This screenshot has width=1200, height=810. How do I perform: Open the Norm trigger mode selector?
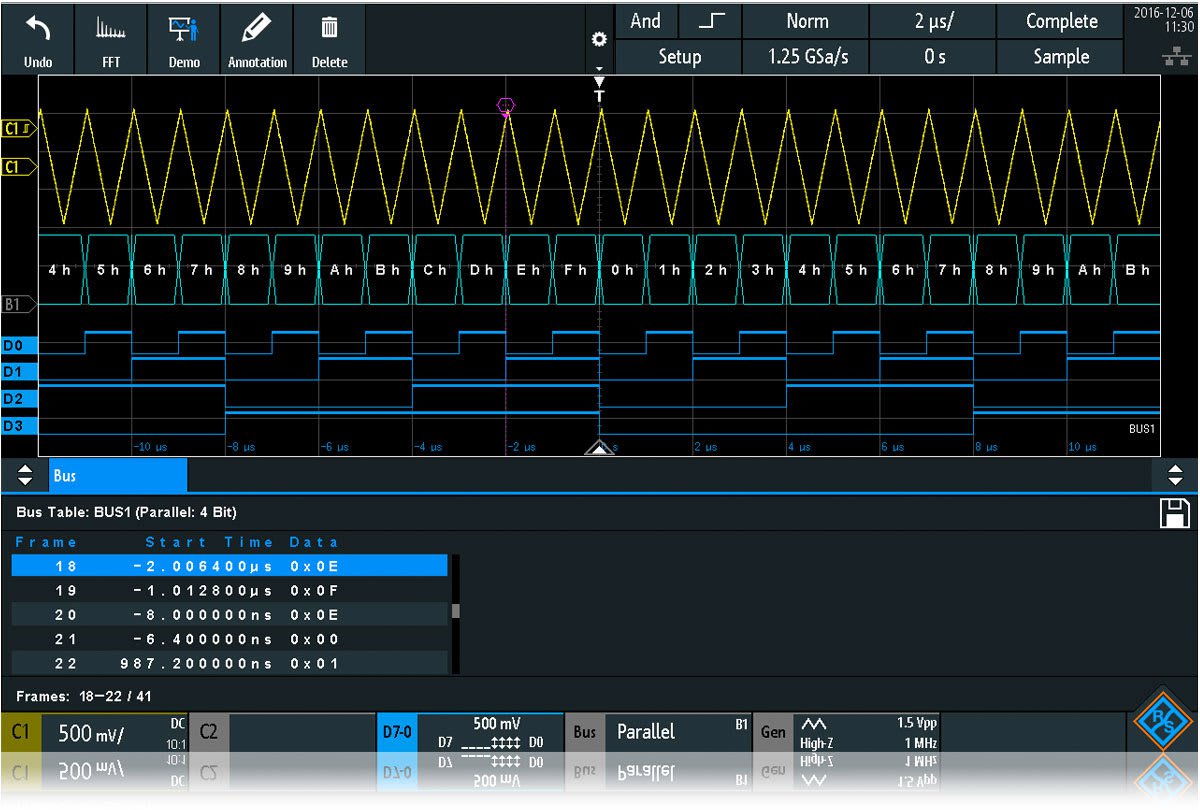coord(806,21)
